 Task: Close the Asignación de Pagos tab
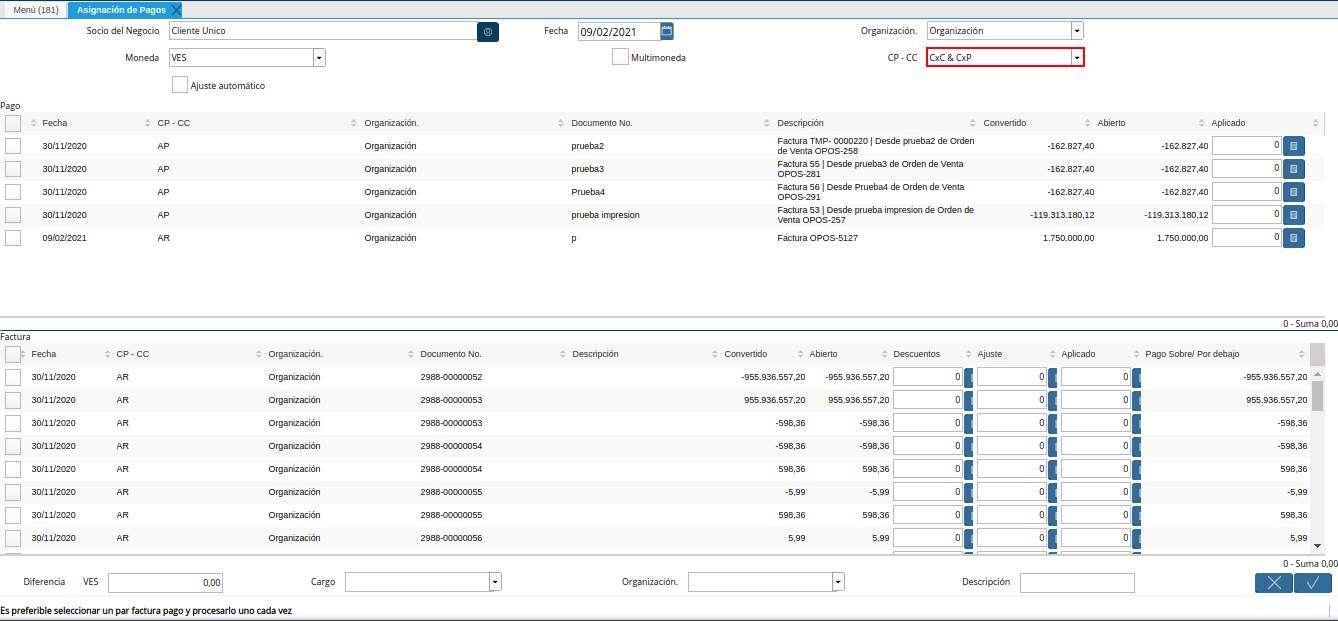176,10
